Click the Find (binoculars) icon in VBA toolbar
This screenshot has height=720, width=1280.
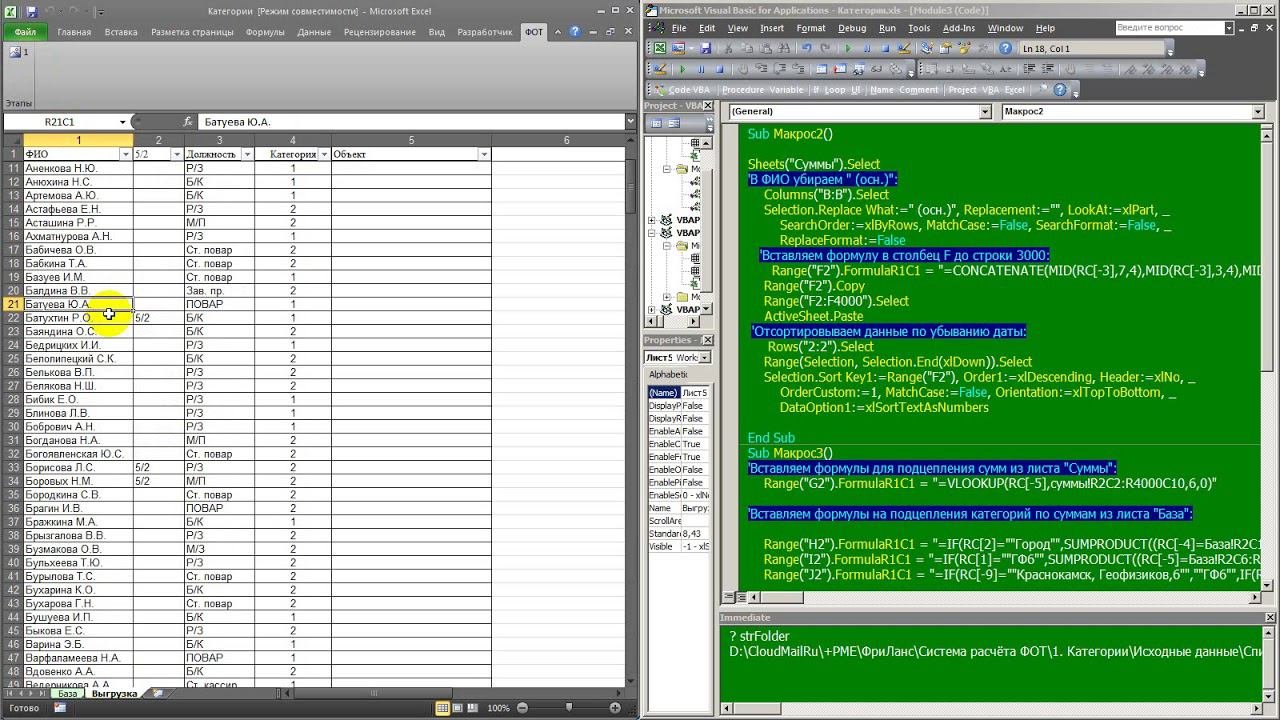pyautogui.click(x=784, y=48)
